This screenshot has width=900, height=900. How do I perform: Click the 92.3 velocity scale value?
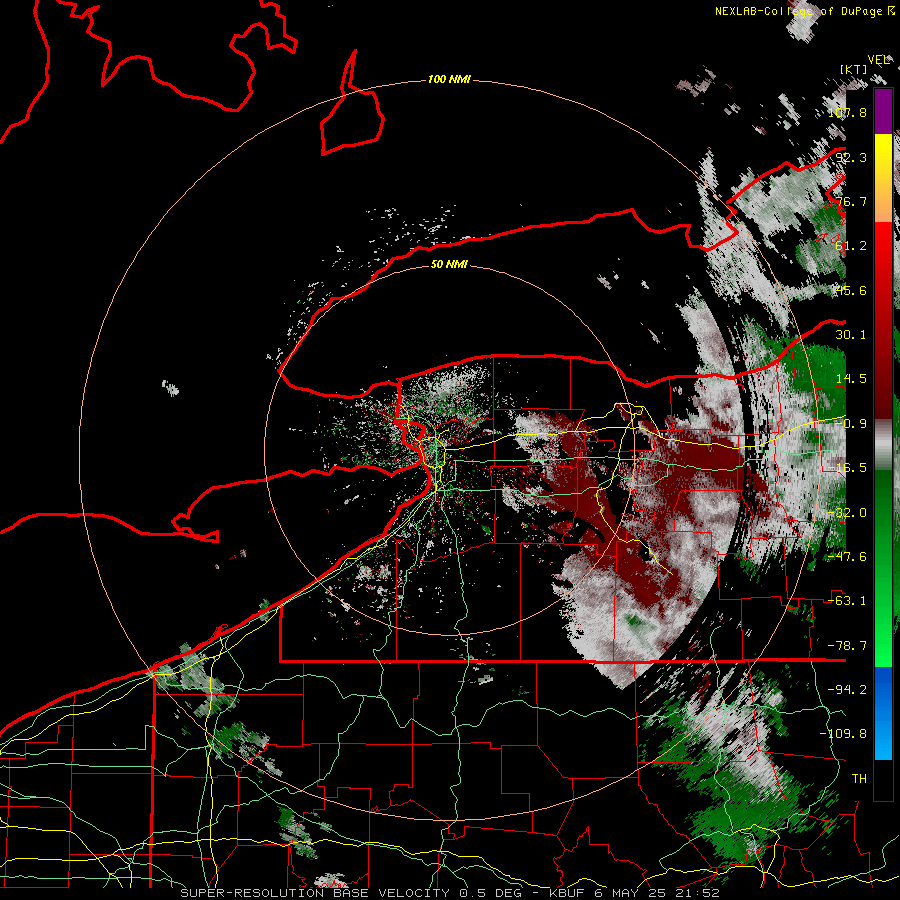click(x=851, y=157)
